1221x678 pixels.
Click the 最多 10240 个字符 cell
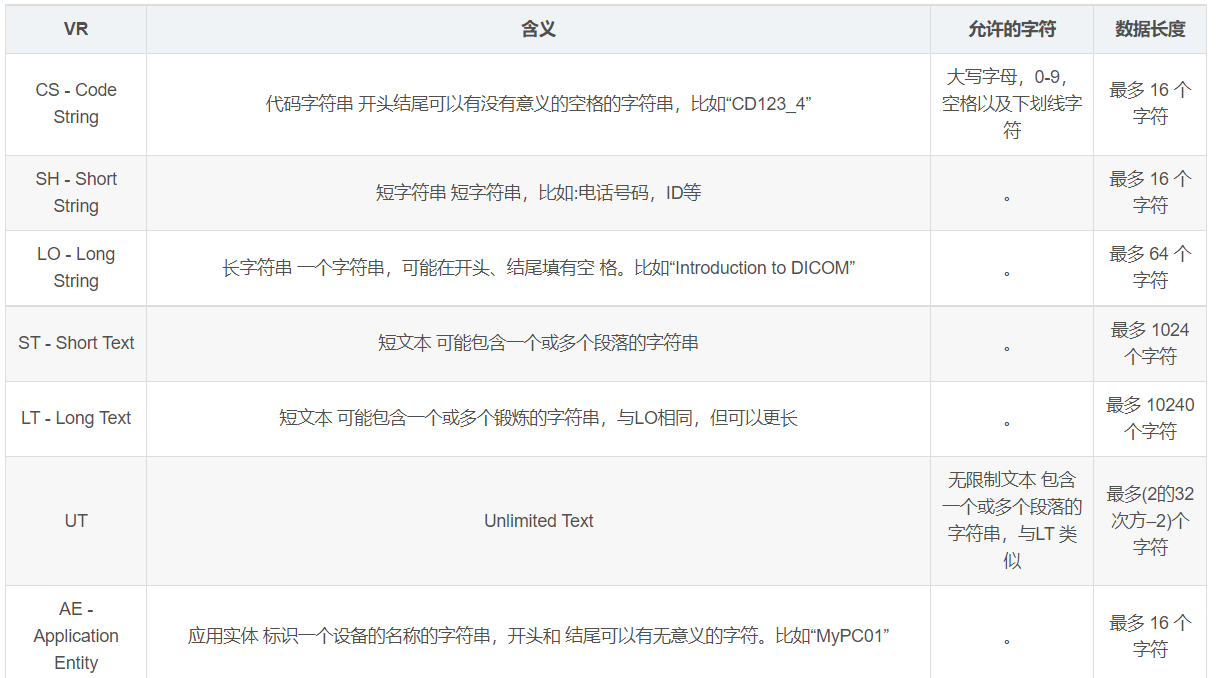click(1148, 418)
